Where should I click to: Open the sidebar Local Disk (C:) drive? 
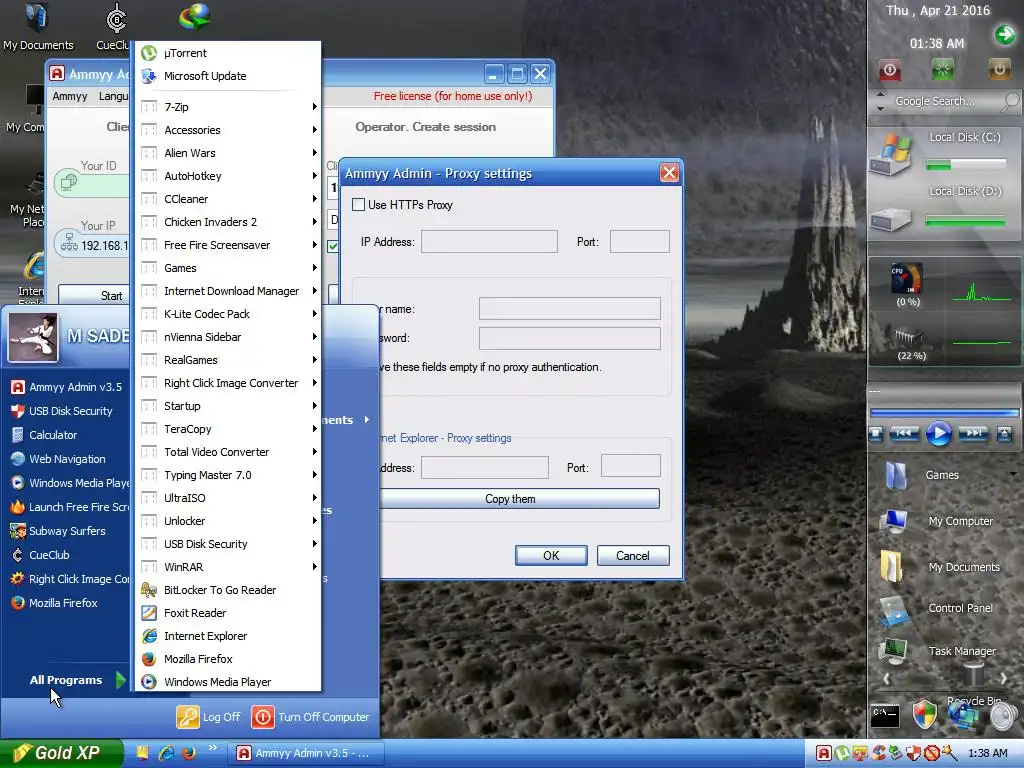pyautogui.click(x=891, y=155)
